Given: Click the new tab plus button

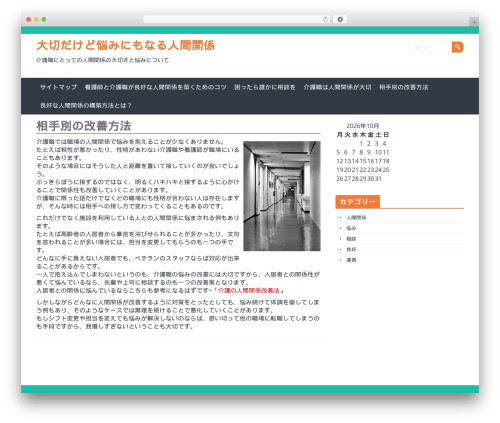Looking at the screenshot, I should pyautogui.click(x=474, y=22).
